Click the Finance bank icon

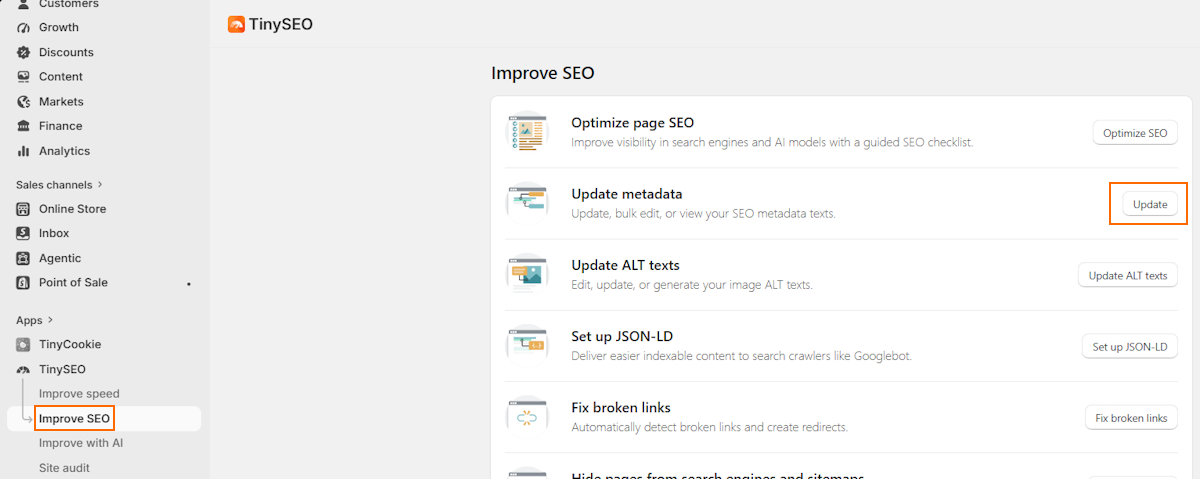coord(23,126)
